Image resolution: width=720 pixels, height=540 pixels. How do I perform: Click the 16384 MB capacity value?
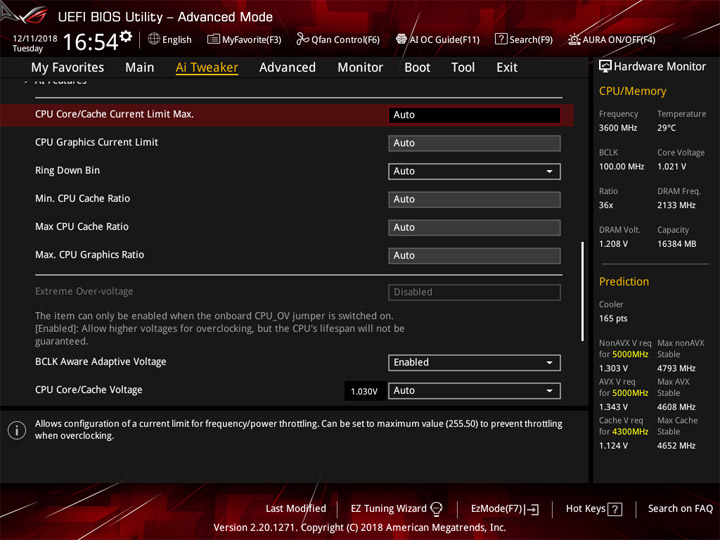coord(676,244)
